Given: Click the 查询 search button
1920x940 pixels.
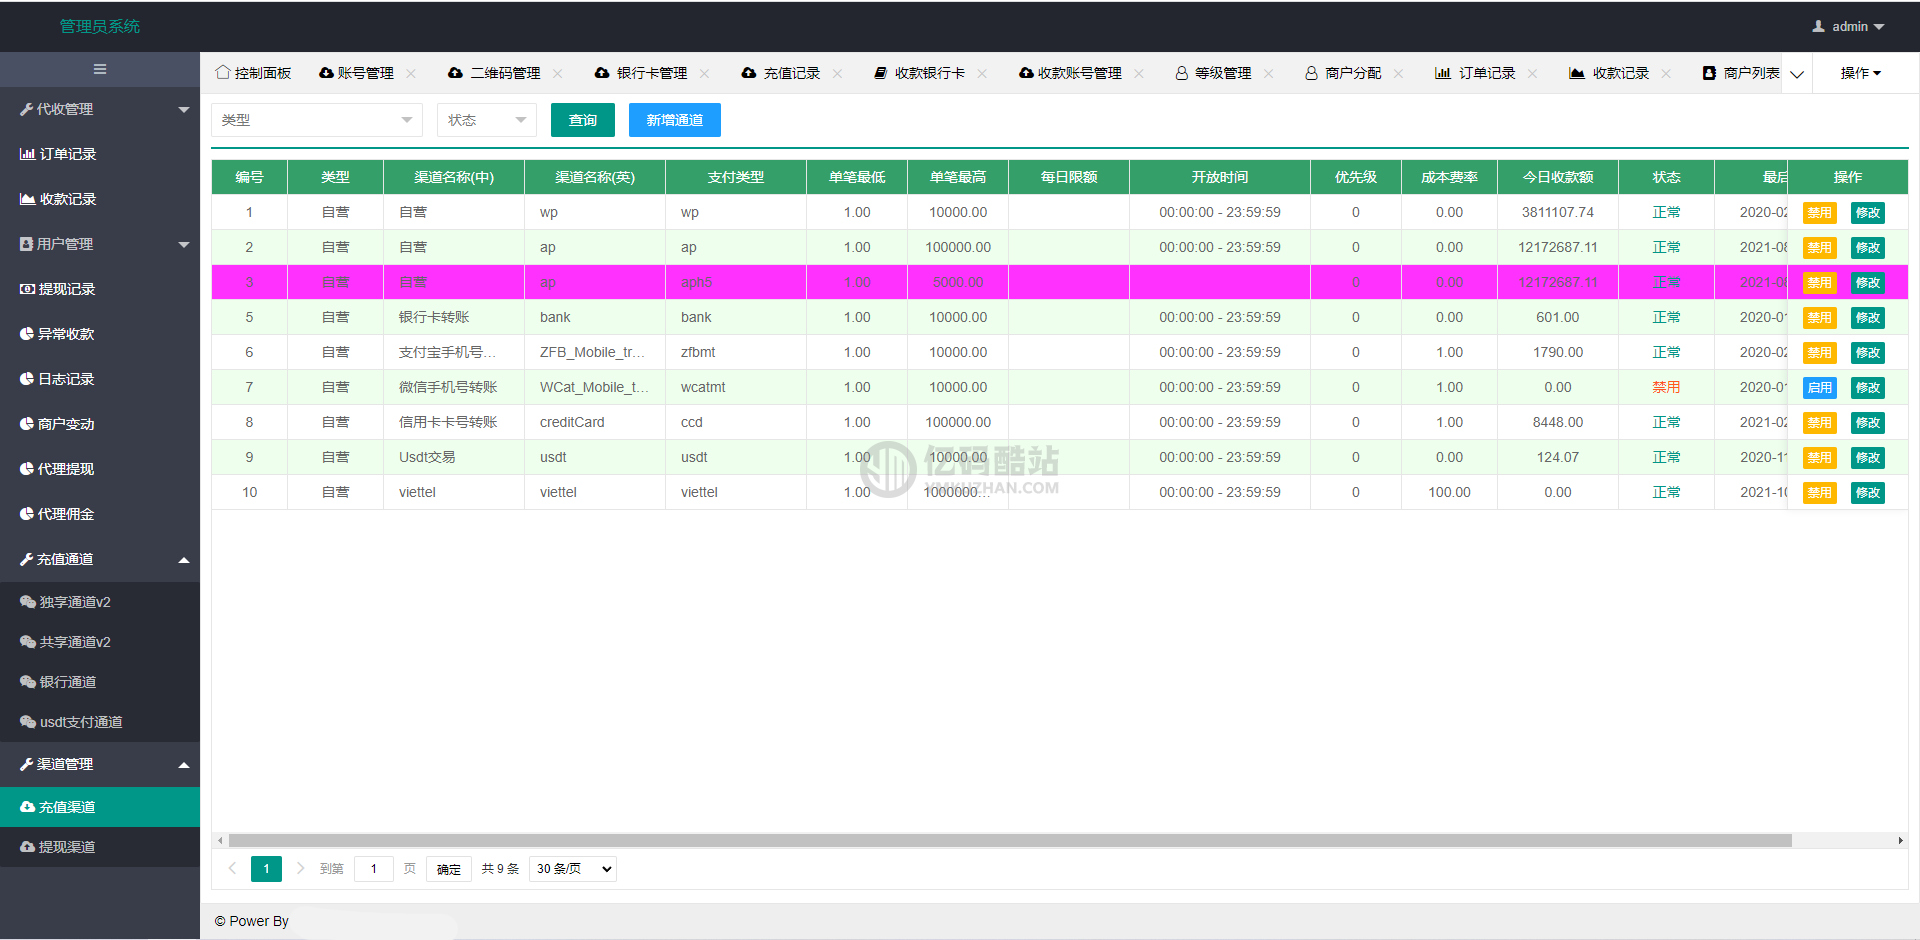Looking at the screenshot, I should (x=583, y=120).
